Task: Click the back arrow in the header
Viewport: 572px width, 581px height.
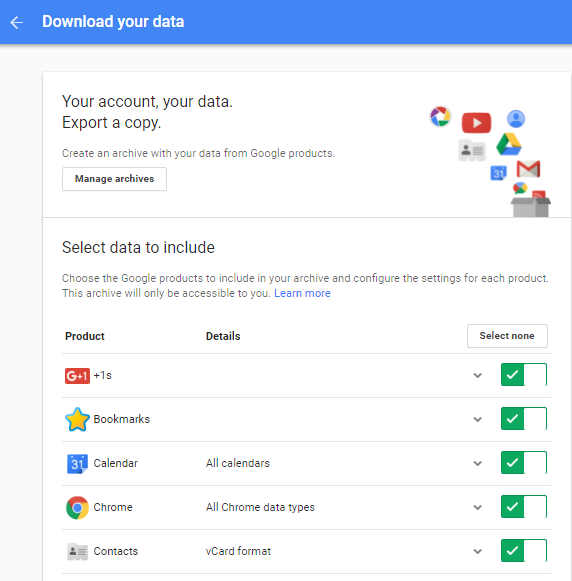Action: click(x=17, y=22)
